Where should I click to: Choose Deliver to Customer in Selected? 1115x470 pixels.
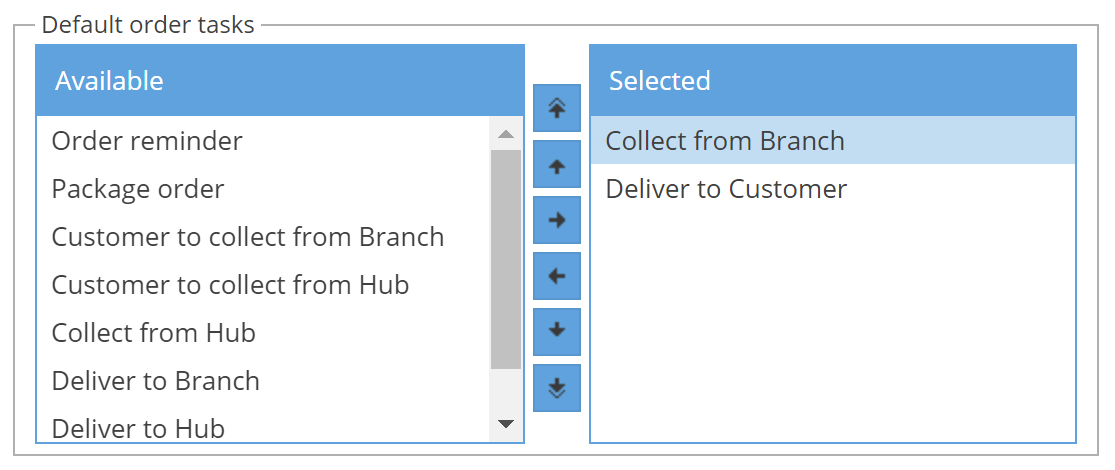click(726, 189)
